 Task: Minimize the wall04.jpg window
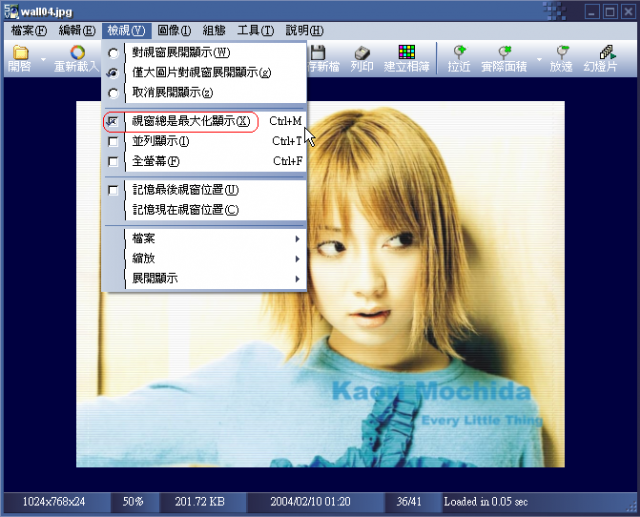pyautogui.click(x=592, y=11)
